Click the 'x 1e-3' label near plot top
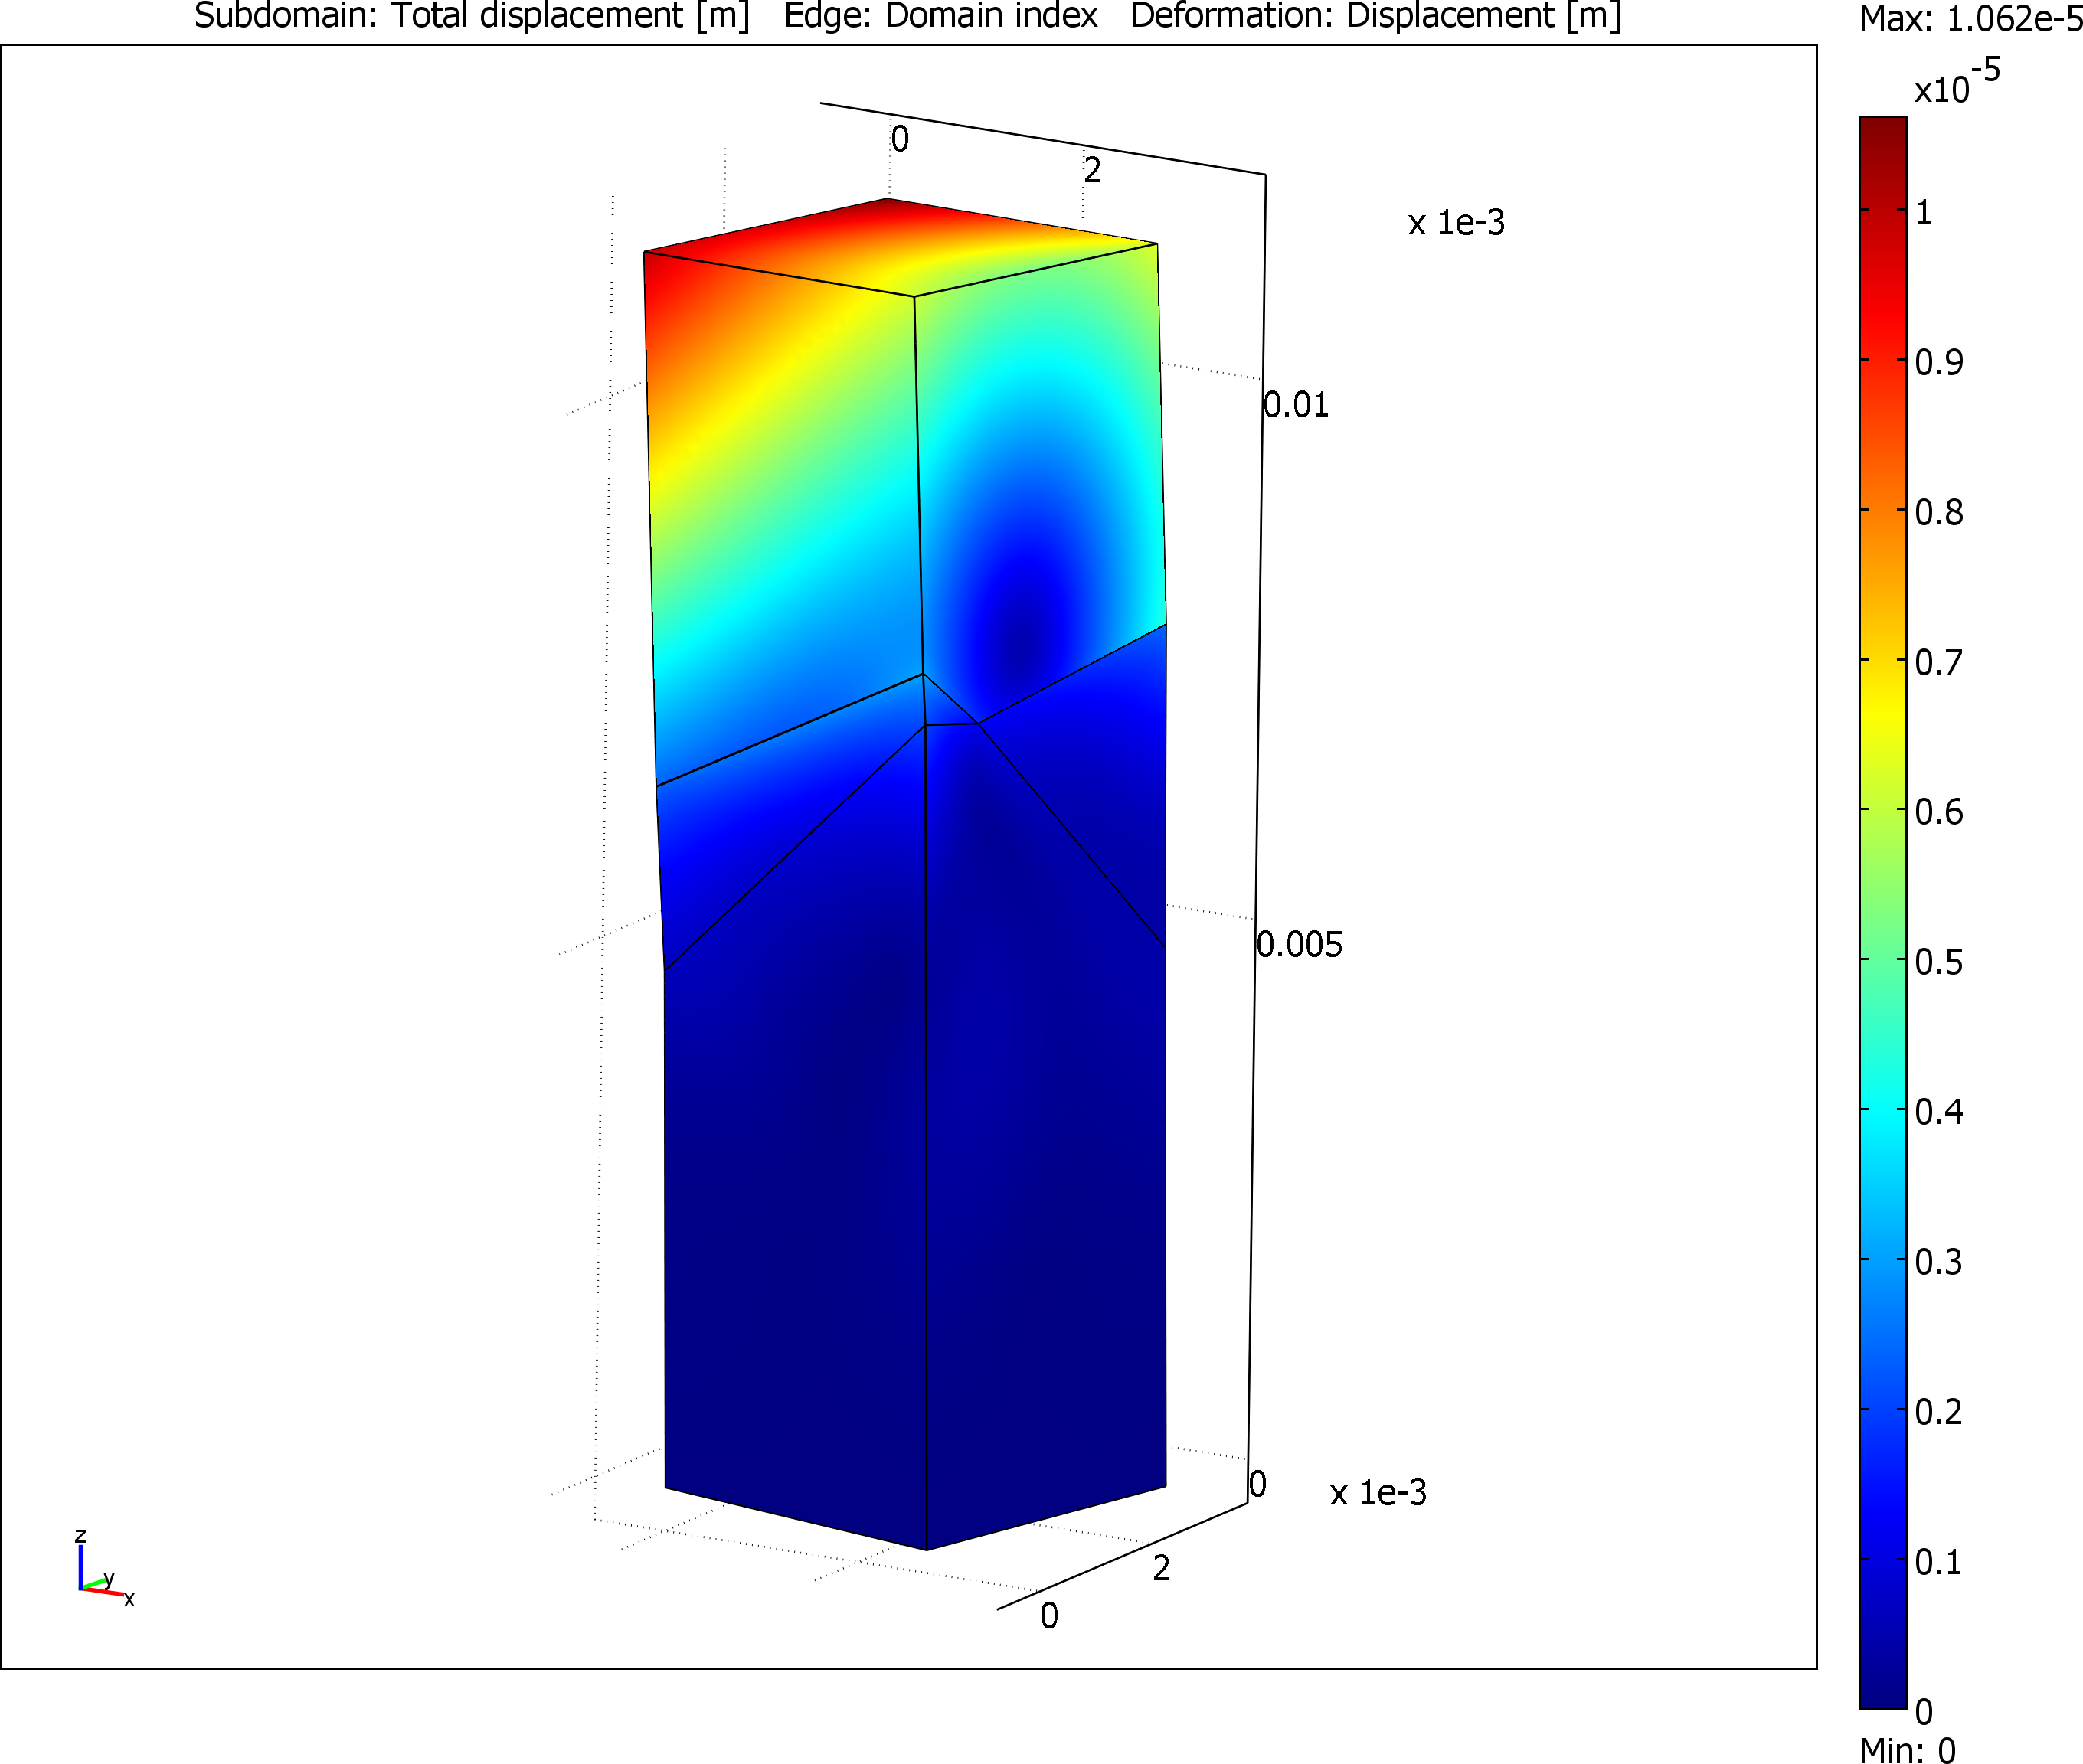Viewport: 2083px width, 1764px height. click(1456, 222)
